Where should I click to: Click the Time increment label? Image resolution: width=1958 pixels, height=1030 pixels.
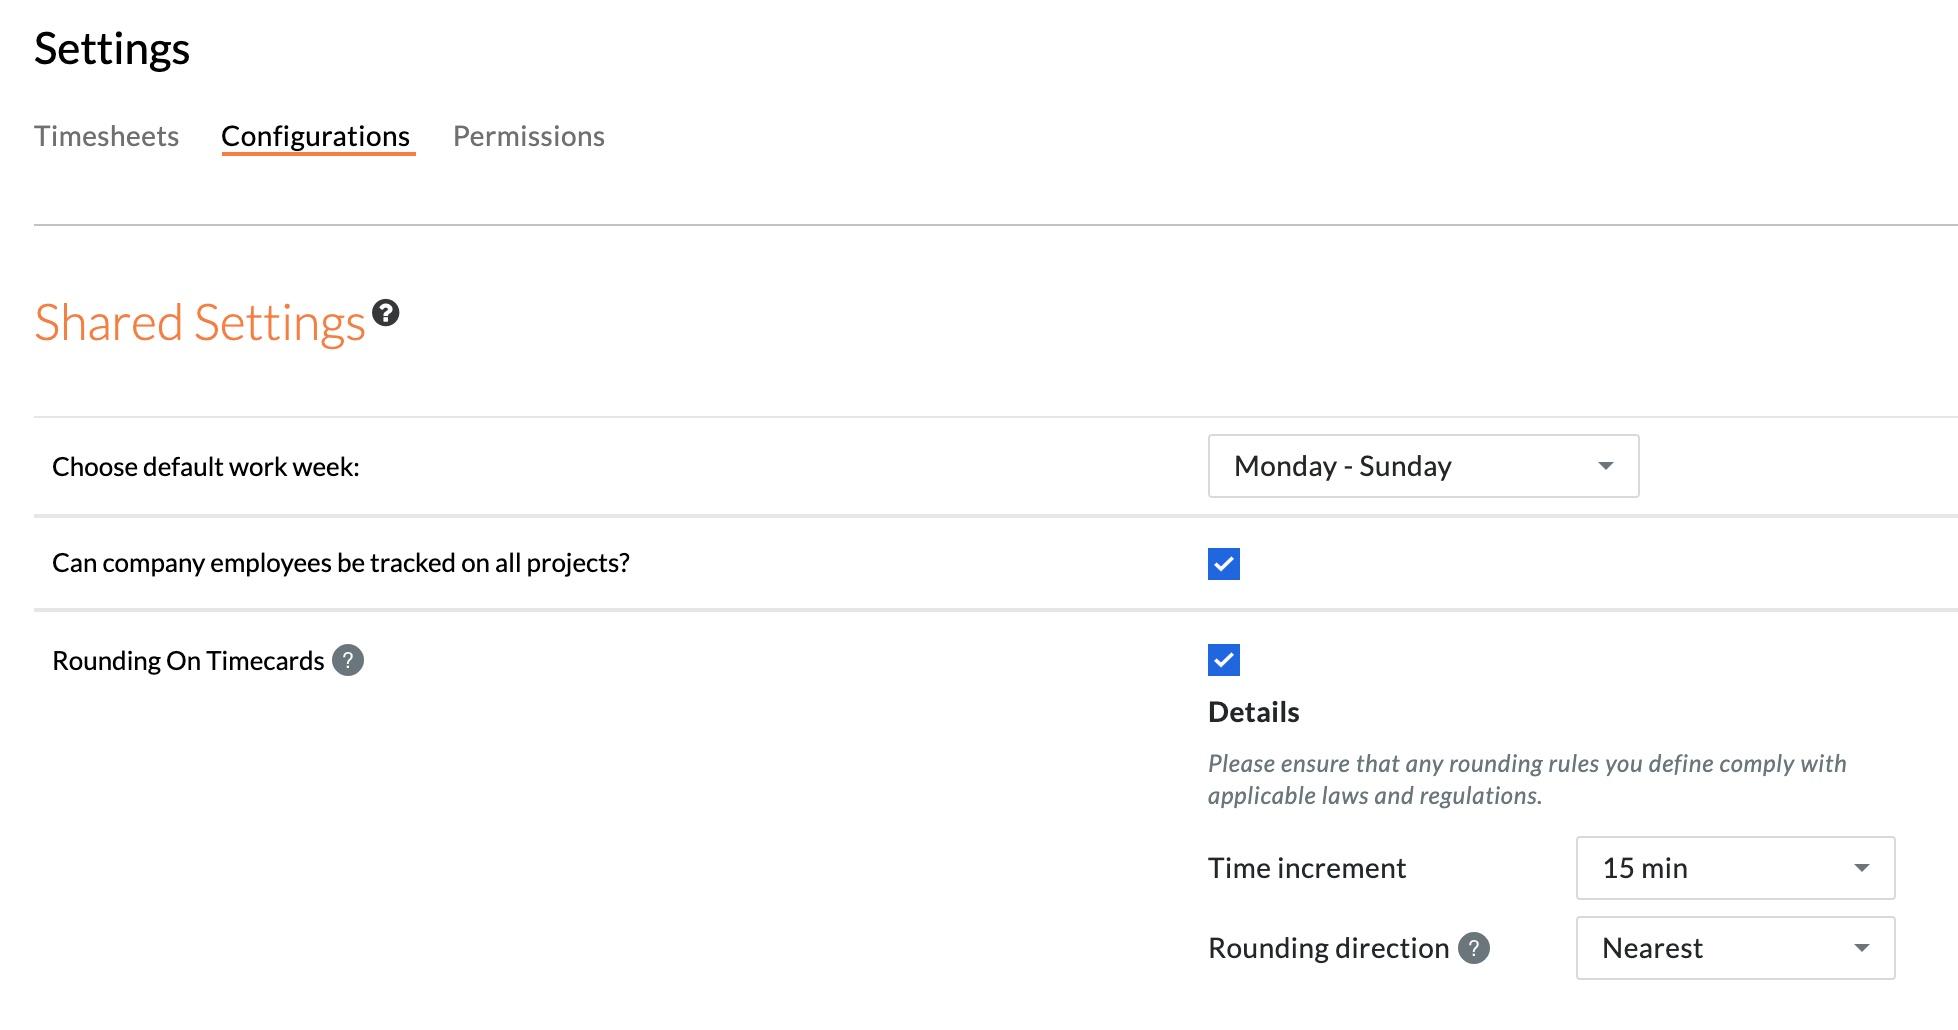(x=1307, y=868)
